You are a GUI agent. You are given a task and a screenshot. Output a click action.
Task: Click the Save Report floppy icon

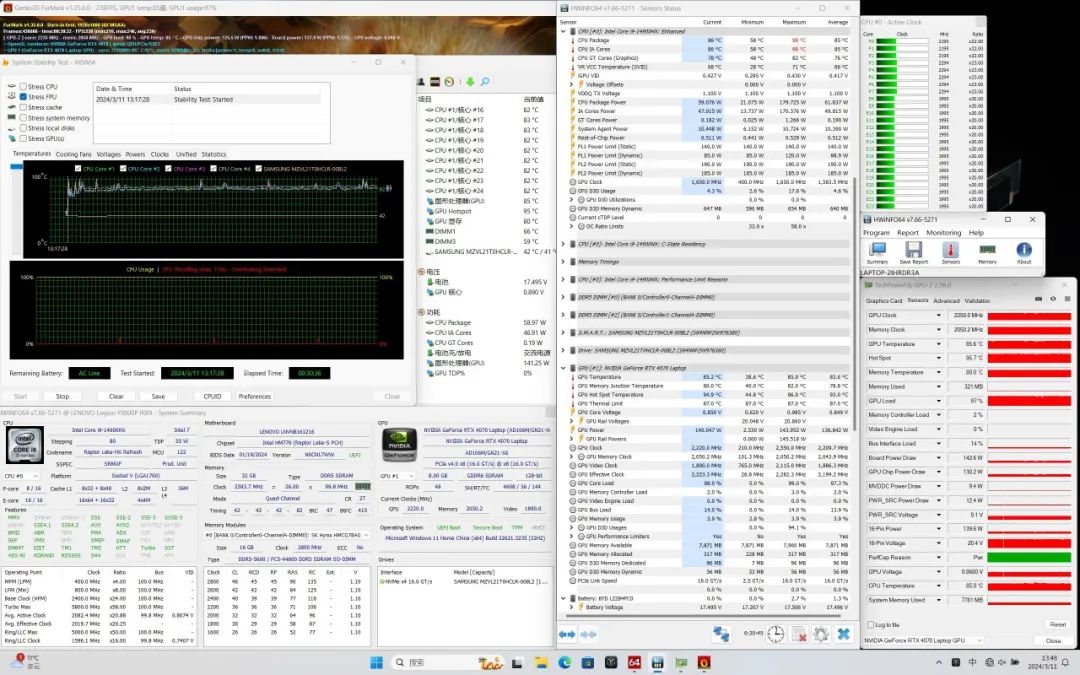[x=913, y=250]
